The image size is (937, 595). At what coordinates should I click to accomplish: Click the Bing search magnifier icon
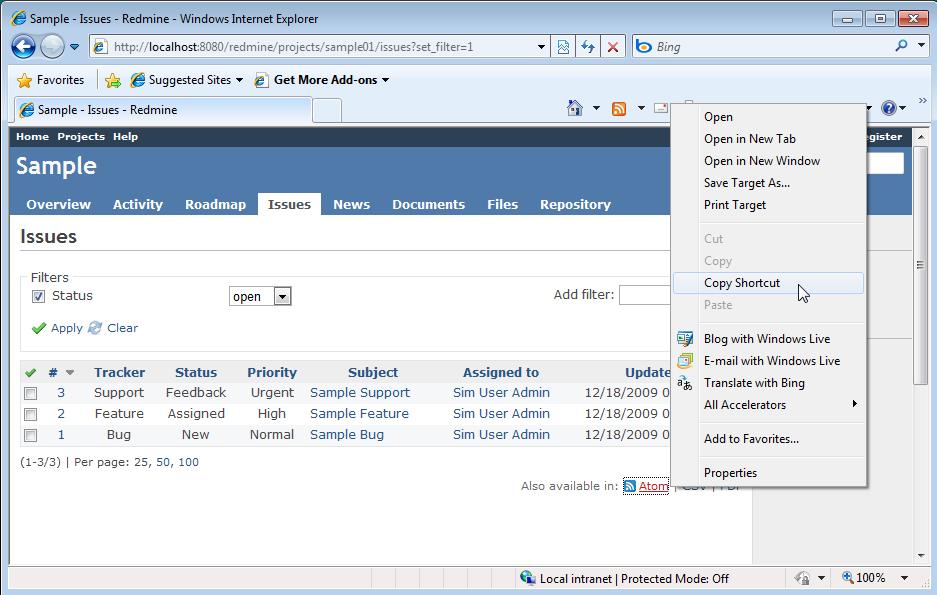click(901, 46)
